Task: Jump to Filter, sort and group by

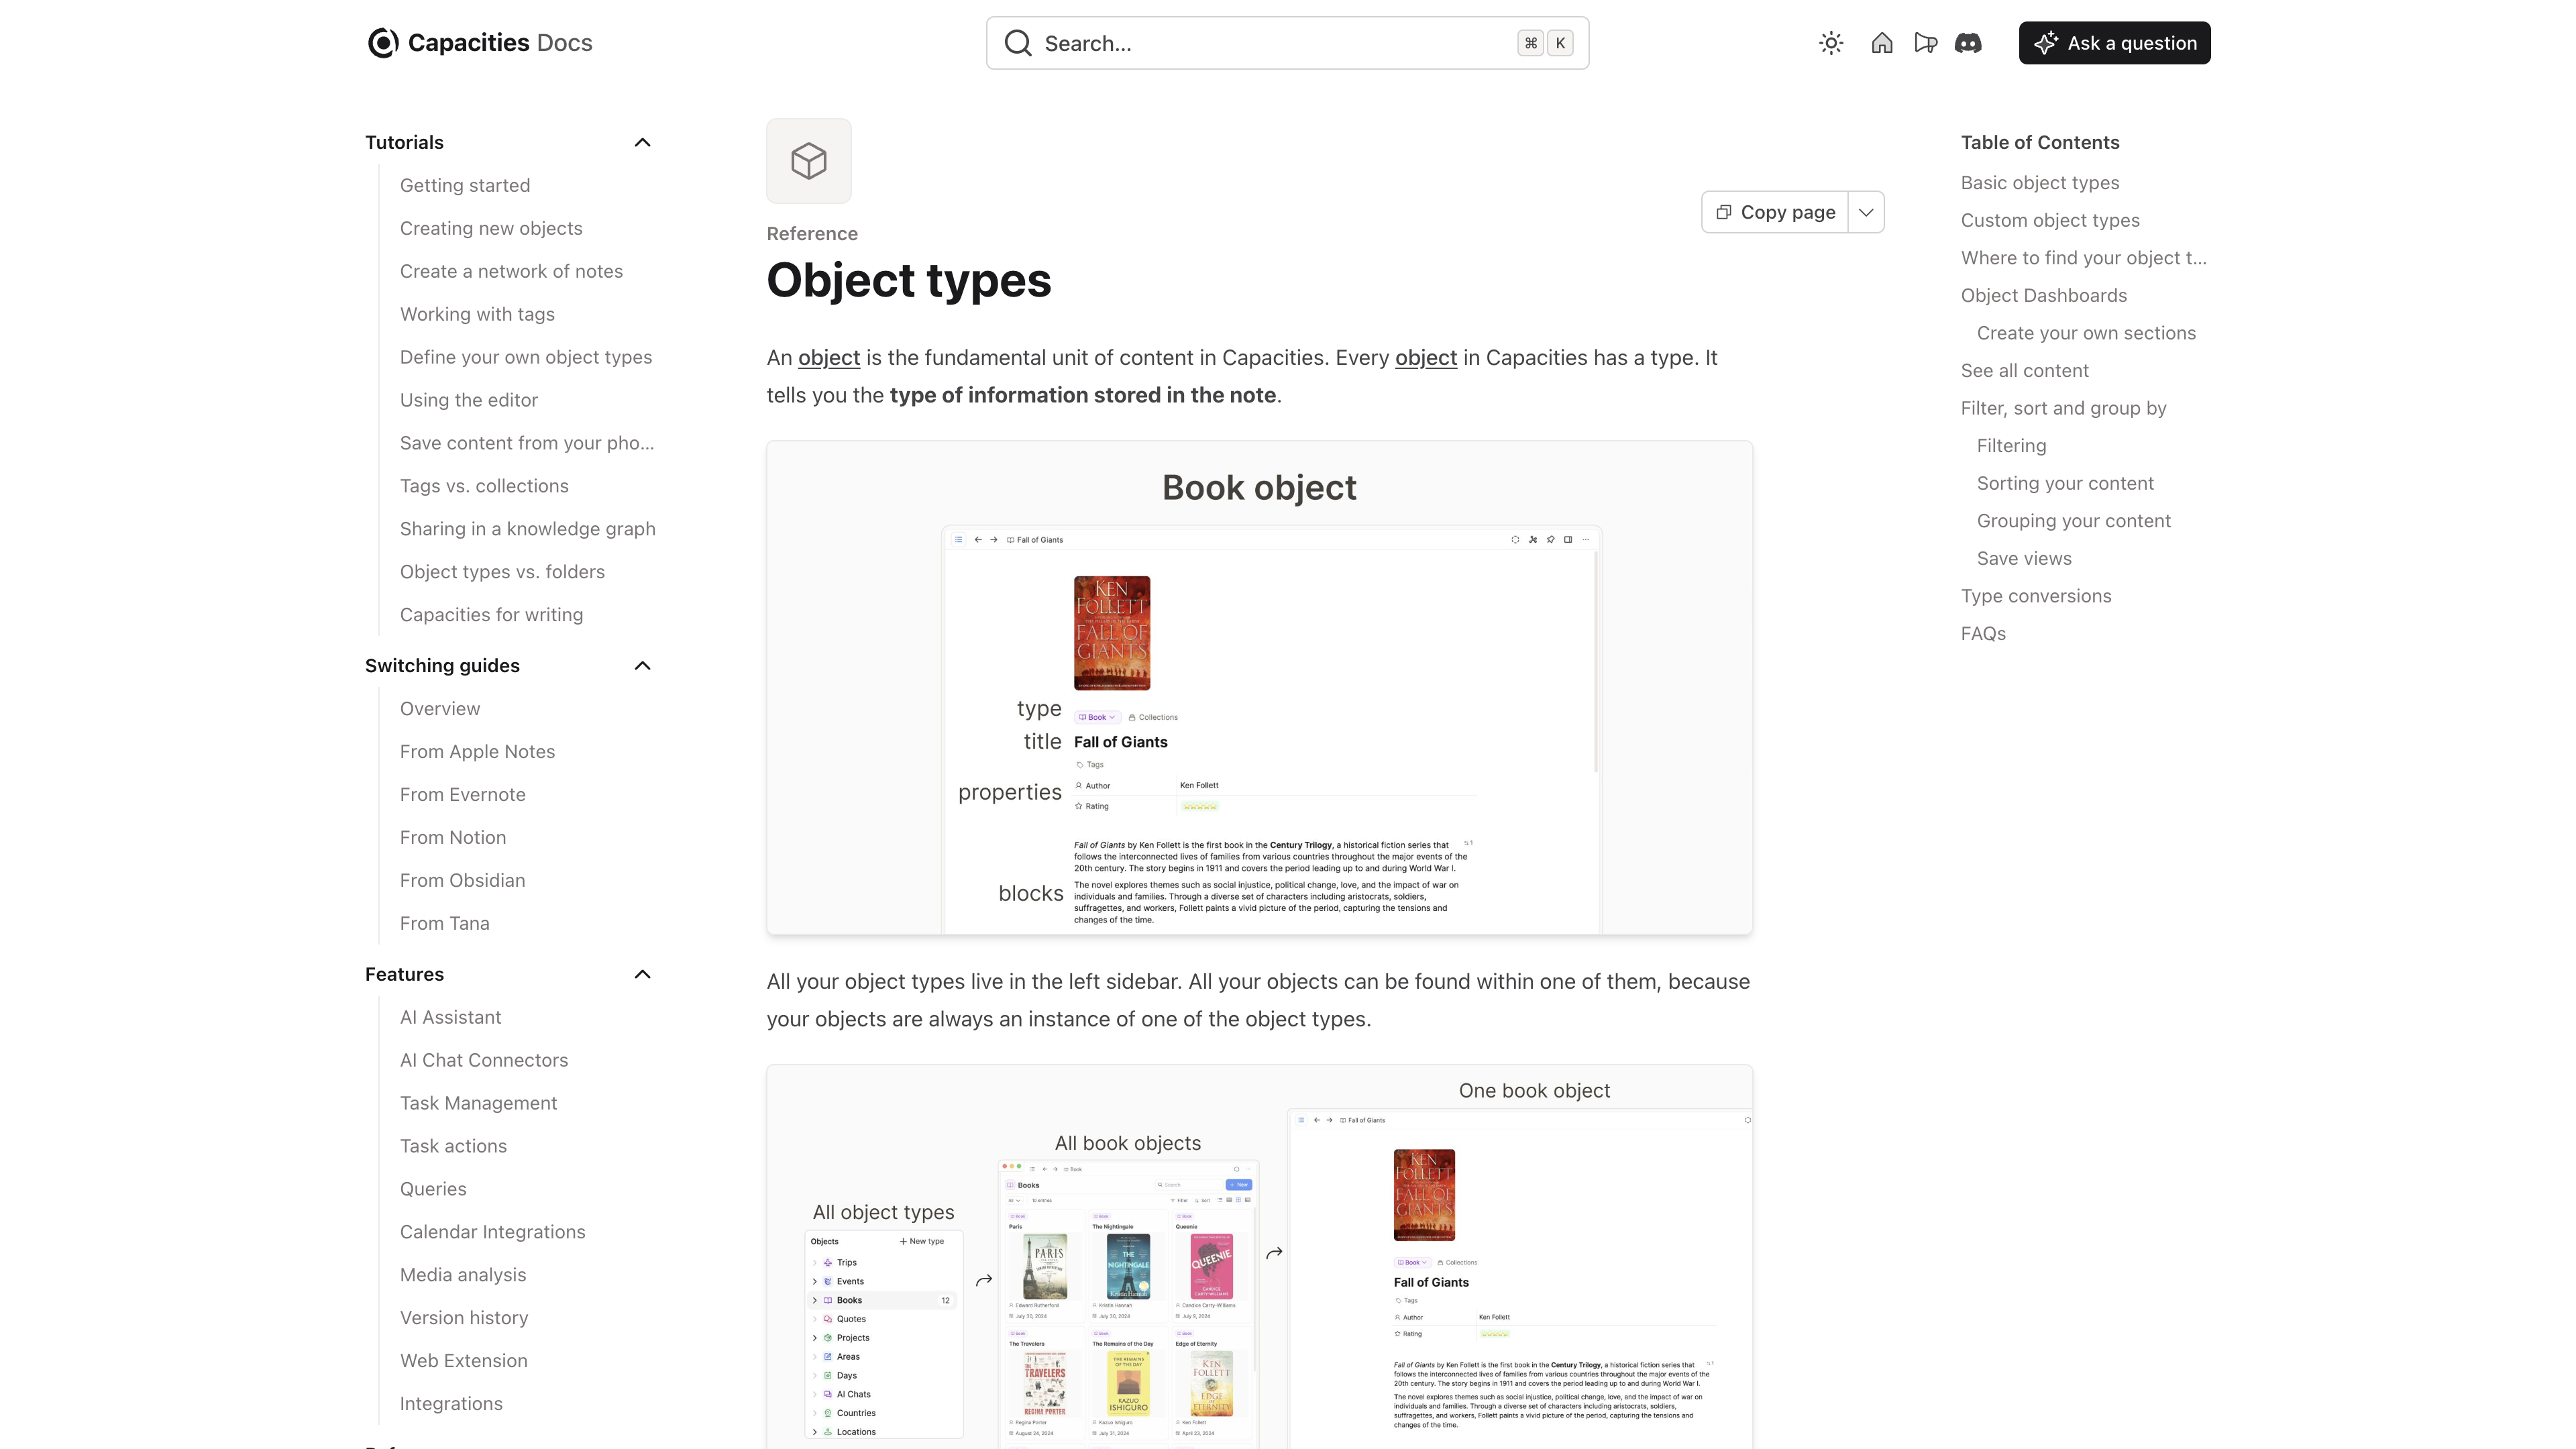Action: tap(2063, 408)
